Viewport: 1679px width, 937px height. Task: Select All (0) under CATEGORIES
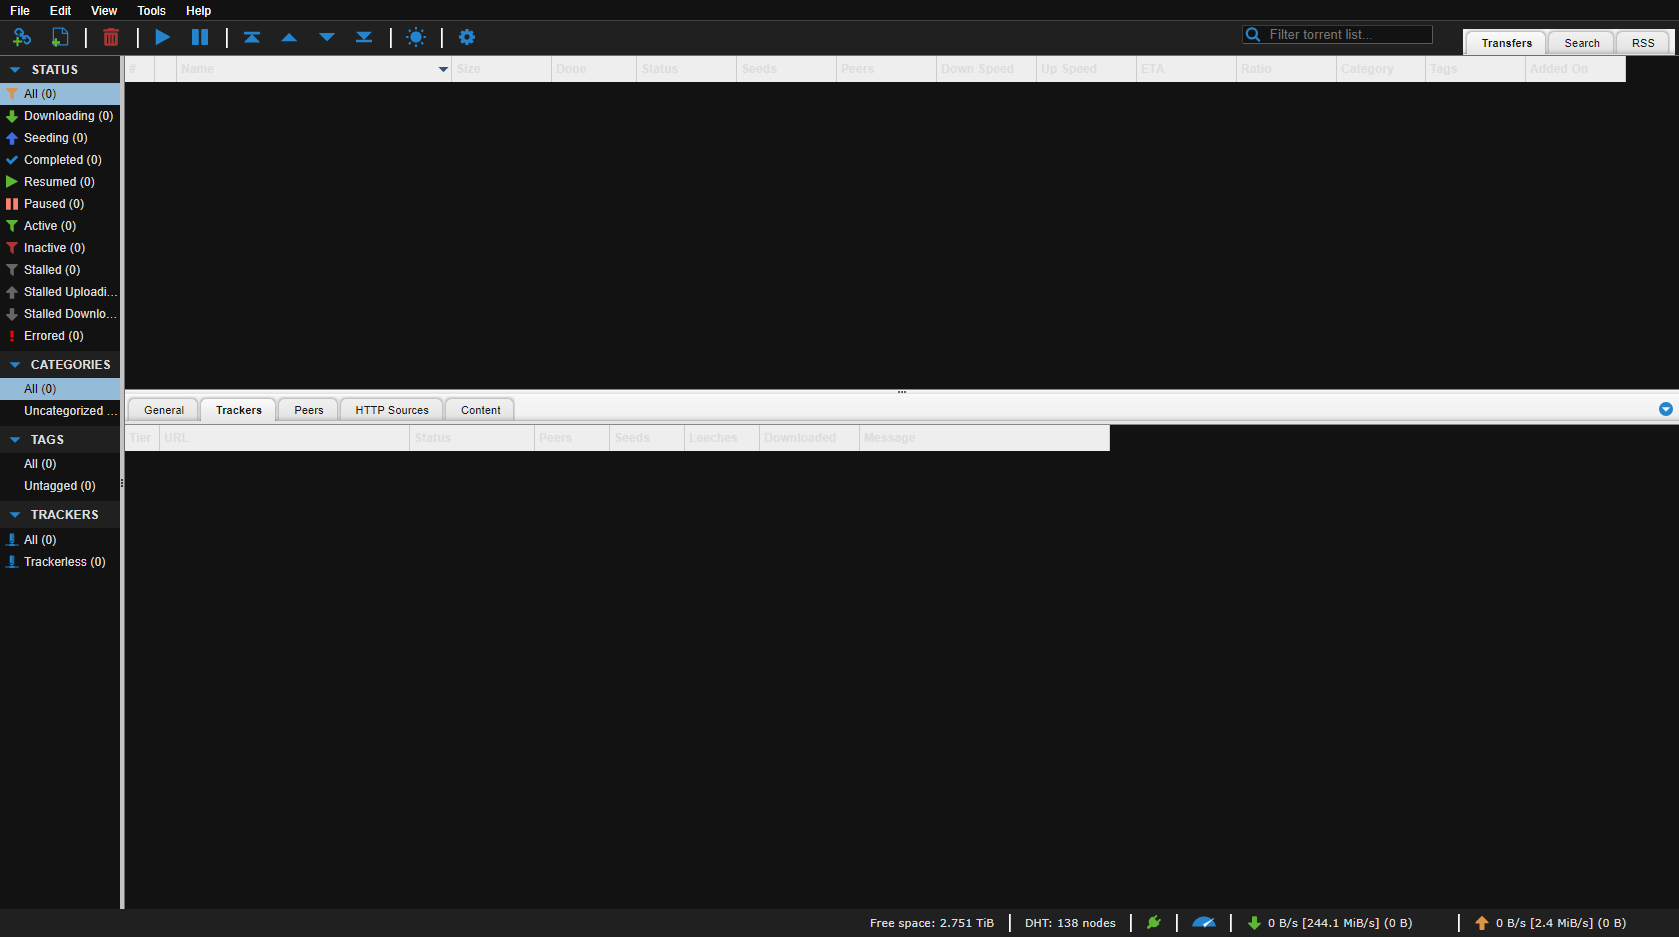click(60, 389)
